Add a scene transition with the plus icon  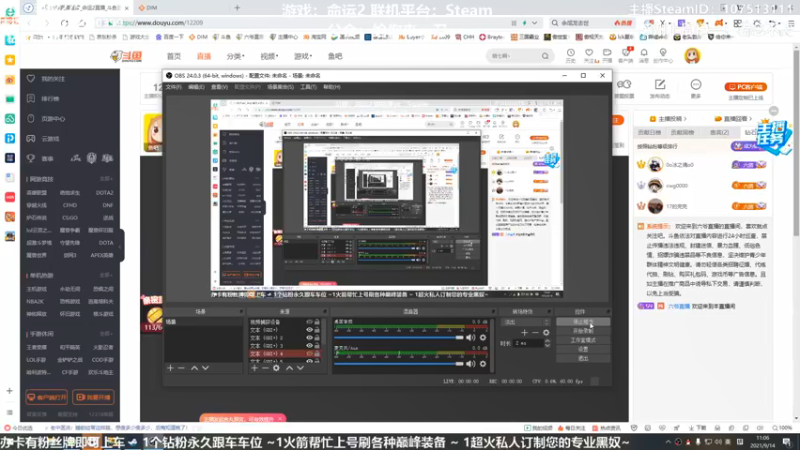[524, 333]
